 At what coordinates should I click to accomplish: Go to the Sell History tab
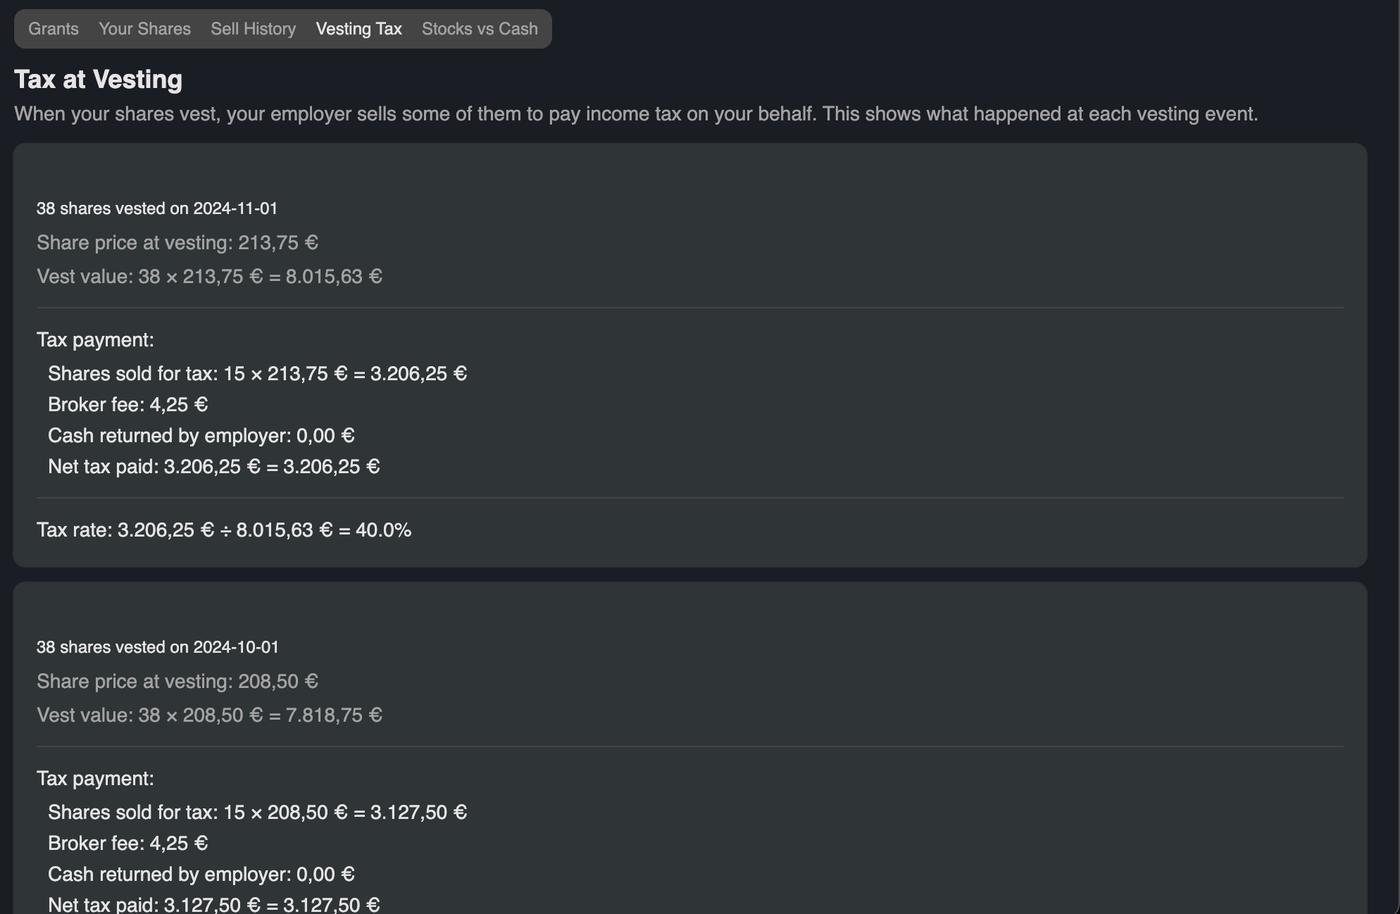click(253, 29)
